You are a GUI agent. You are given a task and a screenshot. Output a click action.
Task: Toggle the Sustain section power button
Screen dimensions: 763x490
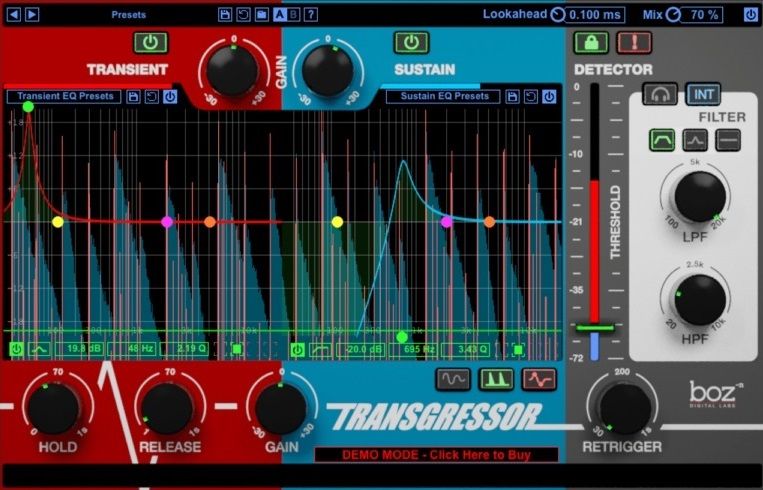point(411,43)
